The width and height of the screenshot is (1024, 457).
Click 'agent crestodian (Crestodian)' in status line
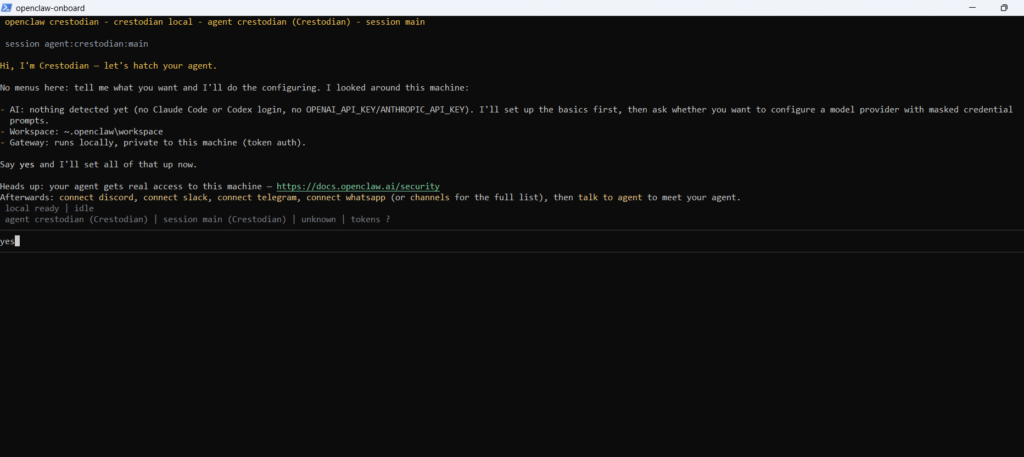pyautogui.click(x=76, y=219)
